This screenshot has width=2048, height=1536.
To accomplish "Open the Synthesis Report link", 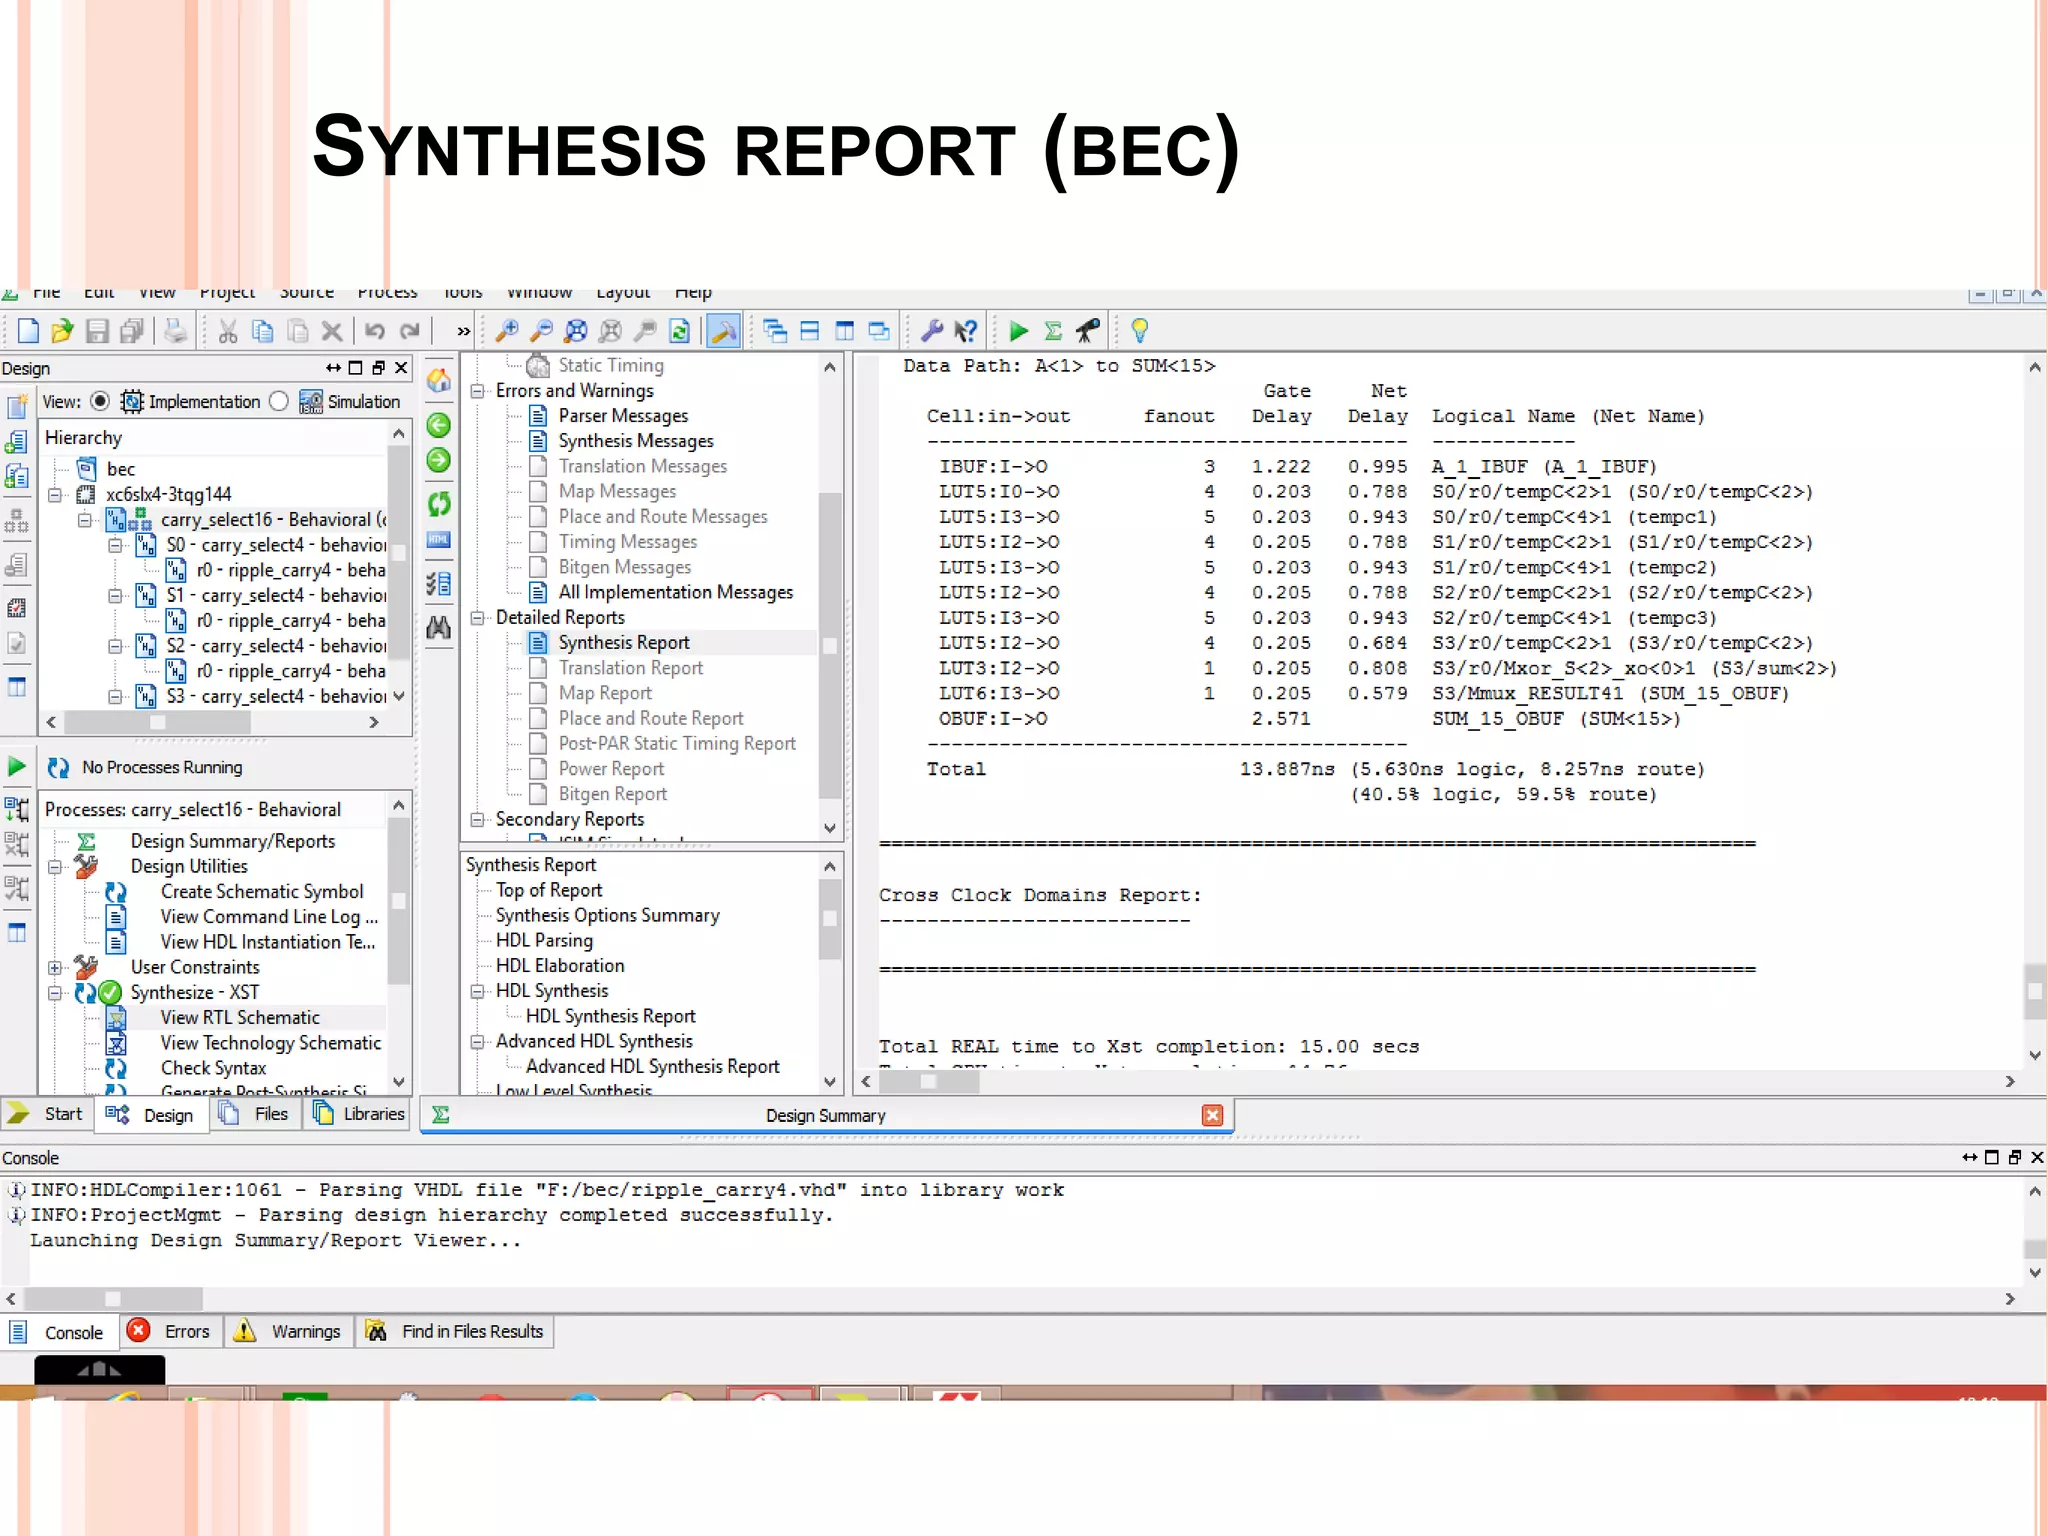I will click(624, 643).
